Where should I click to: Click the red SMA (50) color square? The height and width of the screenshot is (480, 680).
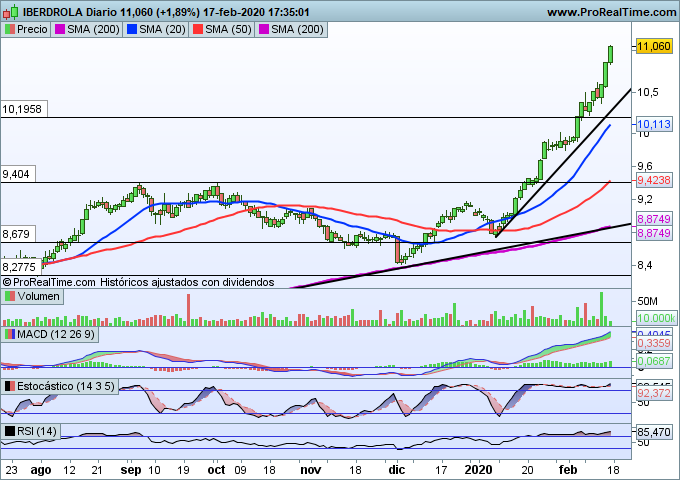click(198, 29)
